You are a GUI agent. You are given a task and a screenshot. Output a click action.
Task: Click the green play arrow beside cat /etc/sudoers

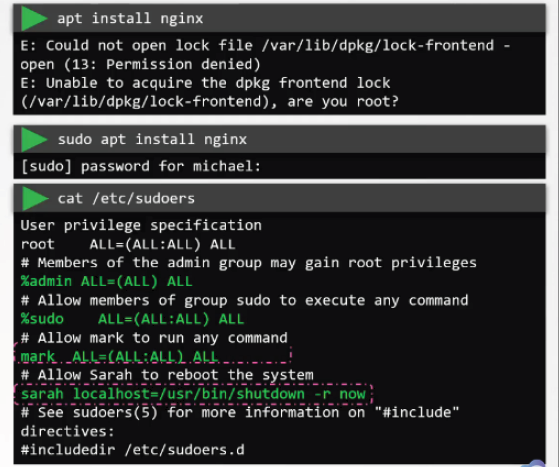(x=35, y=199)
